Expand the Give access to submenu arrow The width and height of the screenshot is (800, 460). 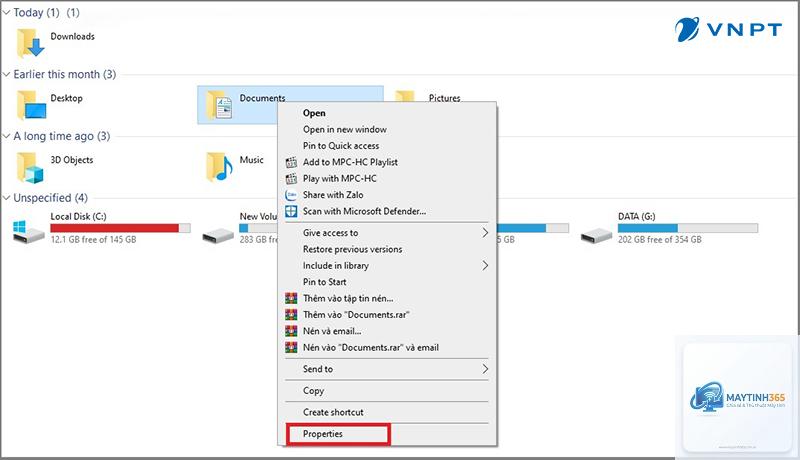click(x=485, y=233)
